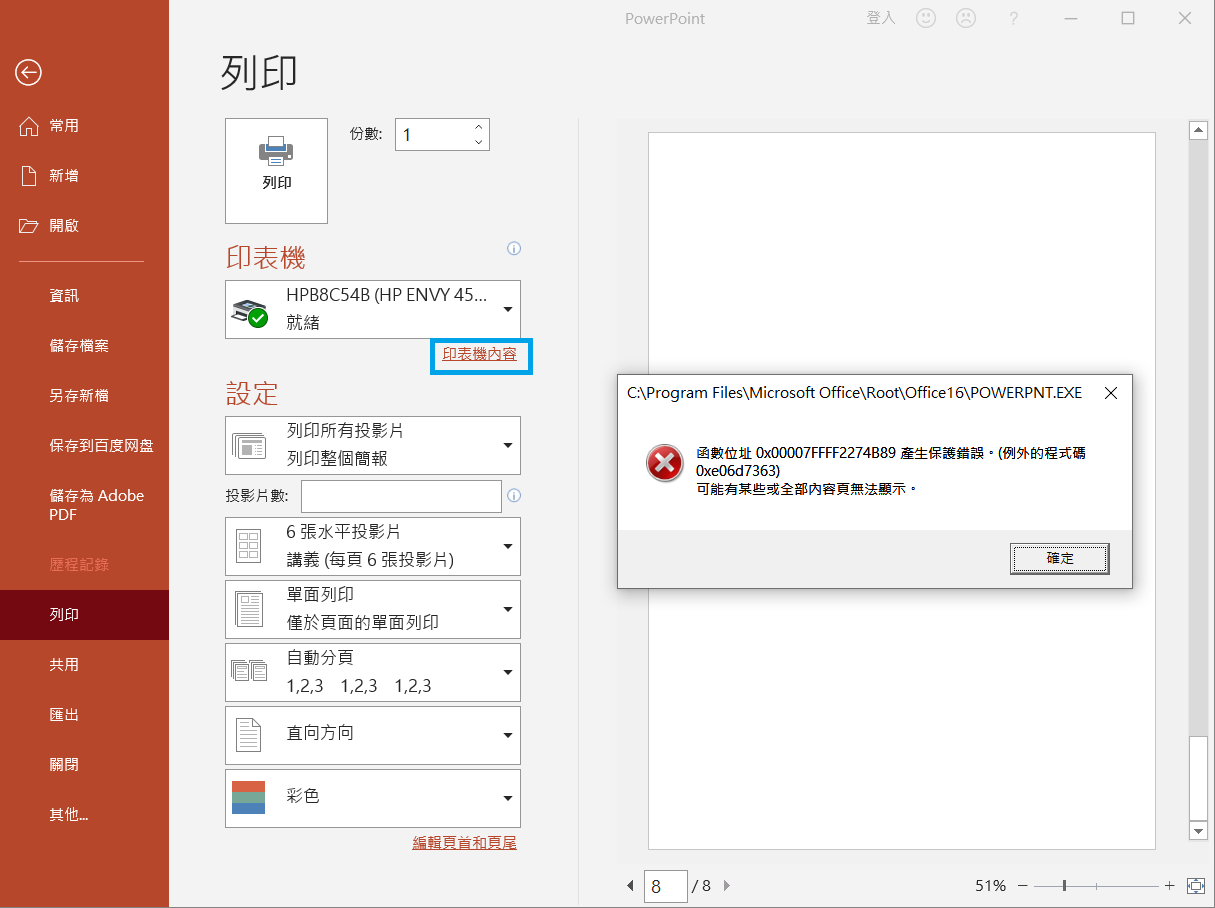
Task: Click the preview scrollbar down arrow
Action: (x=1198, y=830)
